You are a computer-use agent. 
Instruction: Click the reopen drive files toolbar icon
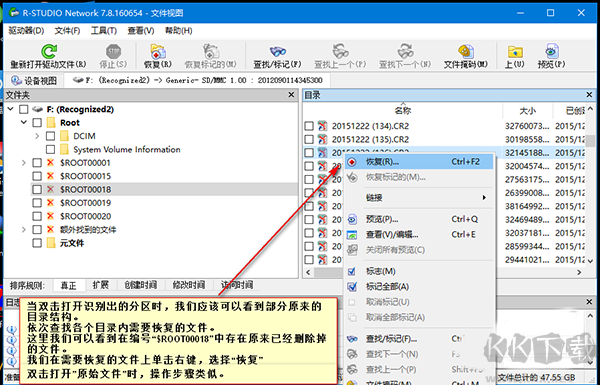tap(49, 51)
